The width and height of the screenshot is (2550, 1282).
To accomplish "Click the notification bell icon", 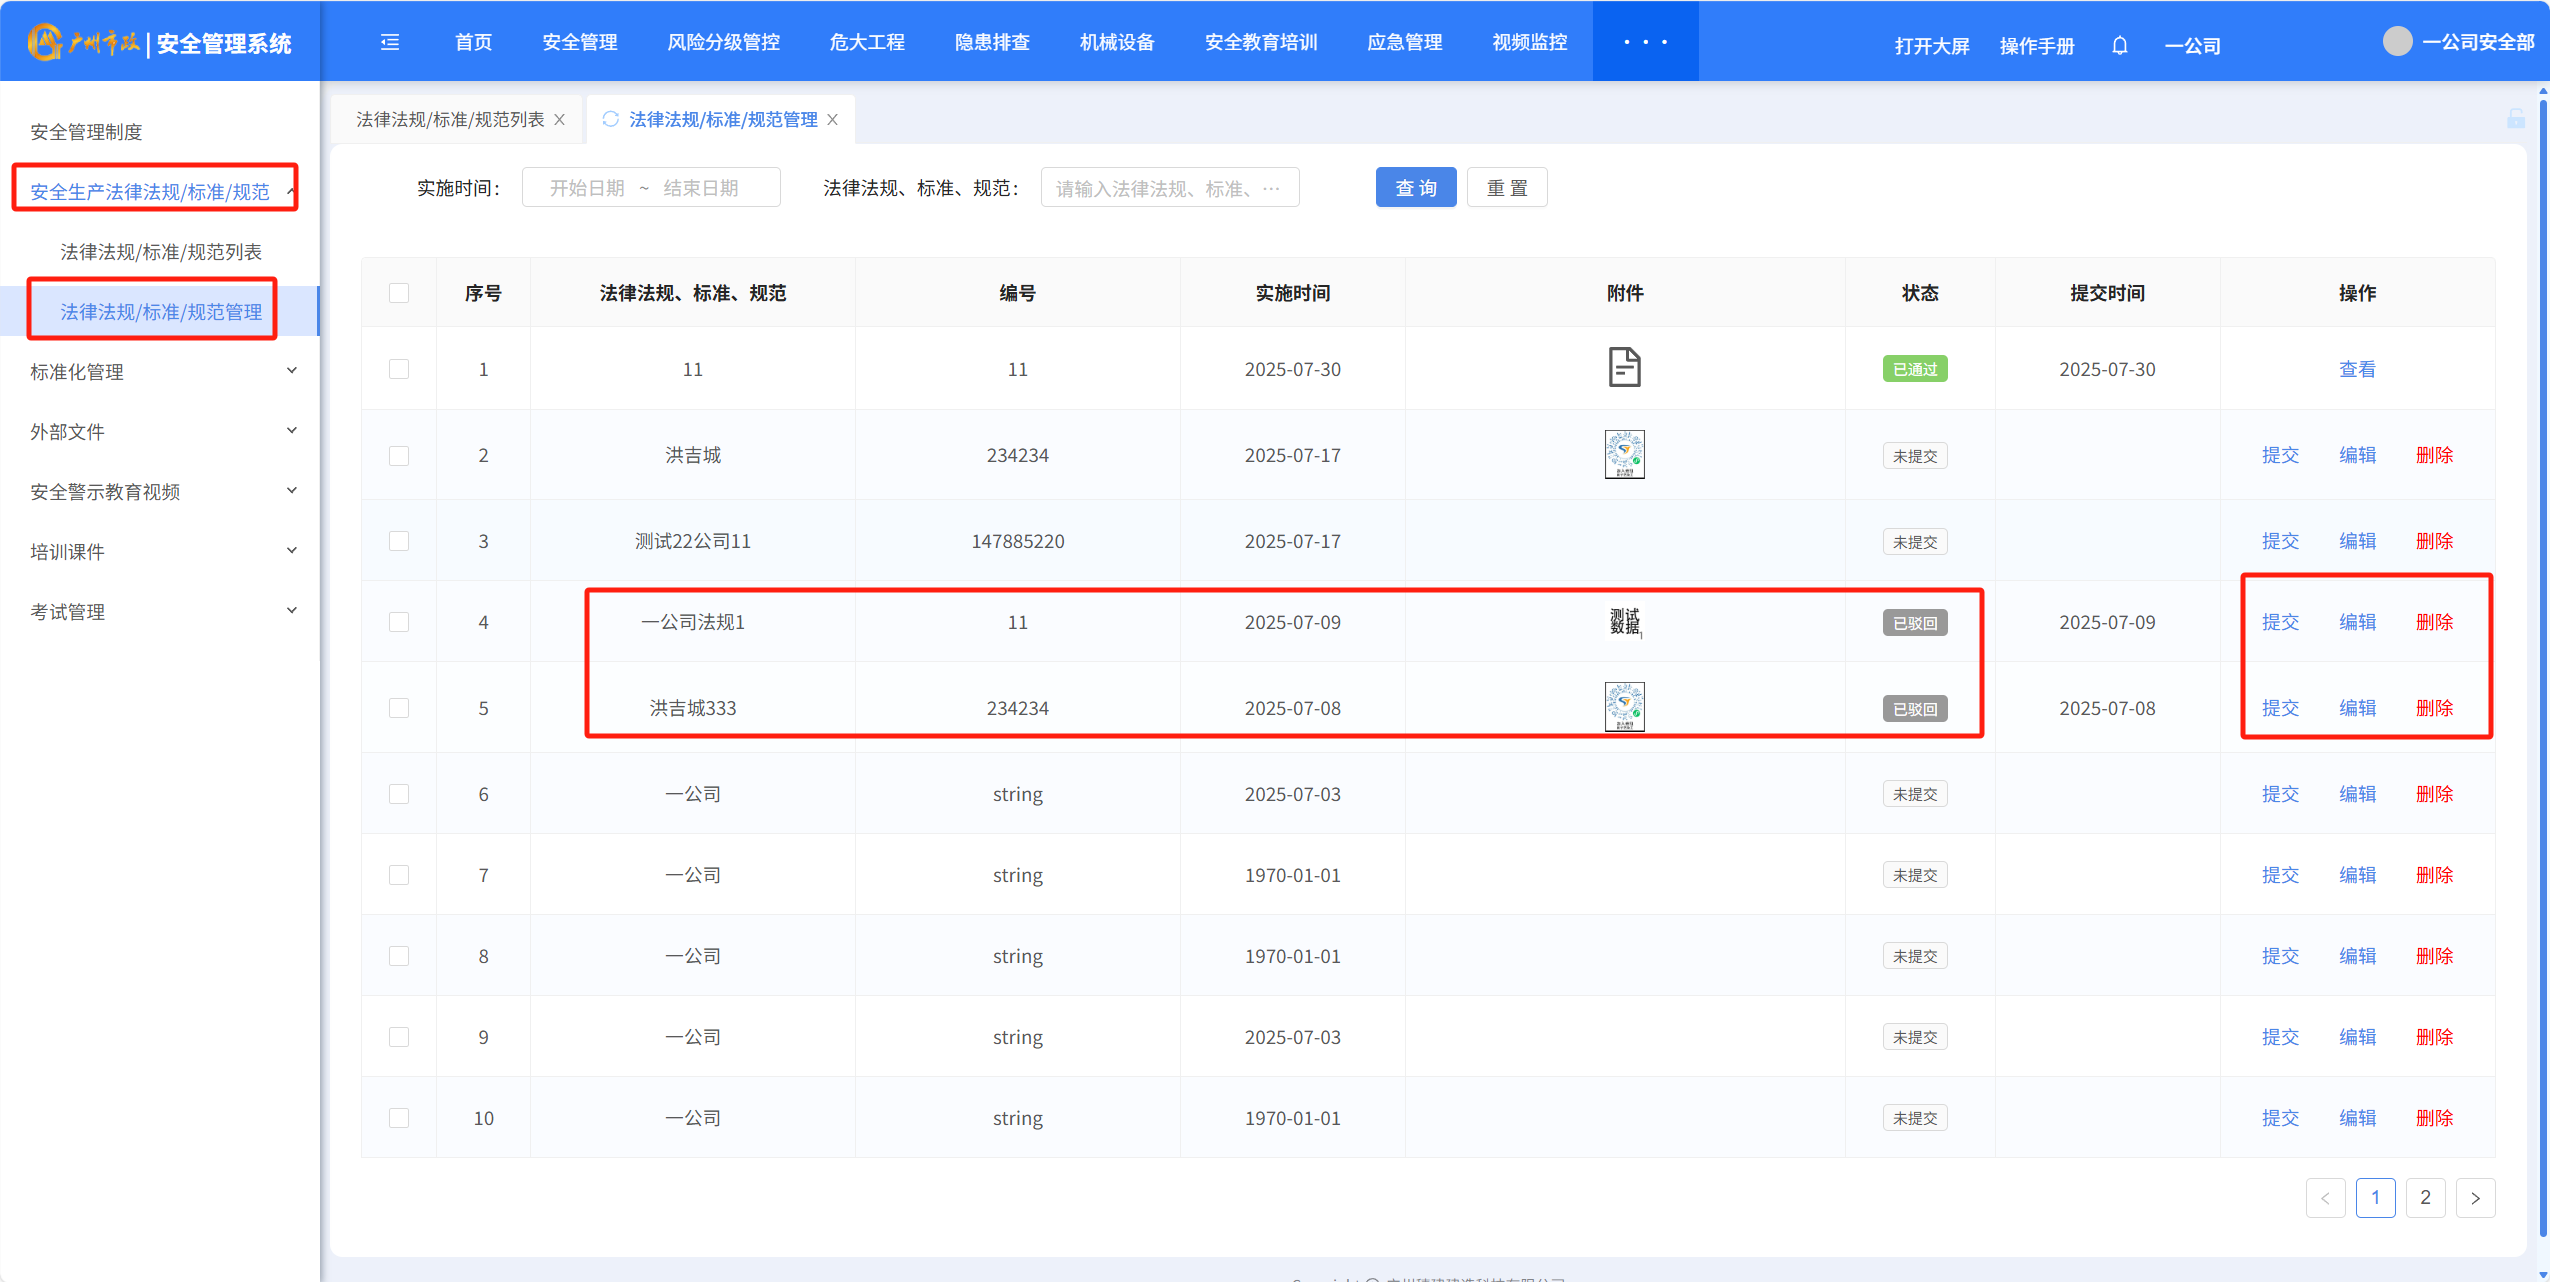I will 2119,46.
